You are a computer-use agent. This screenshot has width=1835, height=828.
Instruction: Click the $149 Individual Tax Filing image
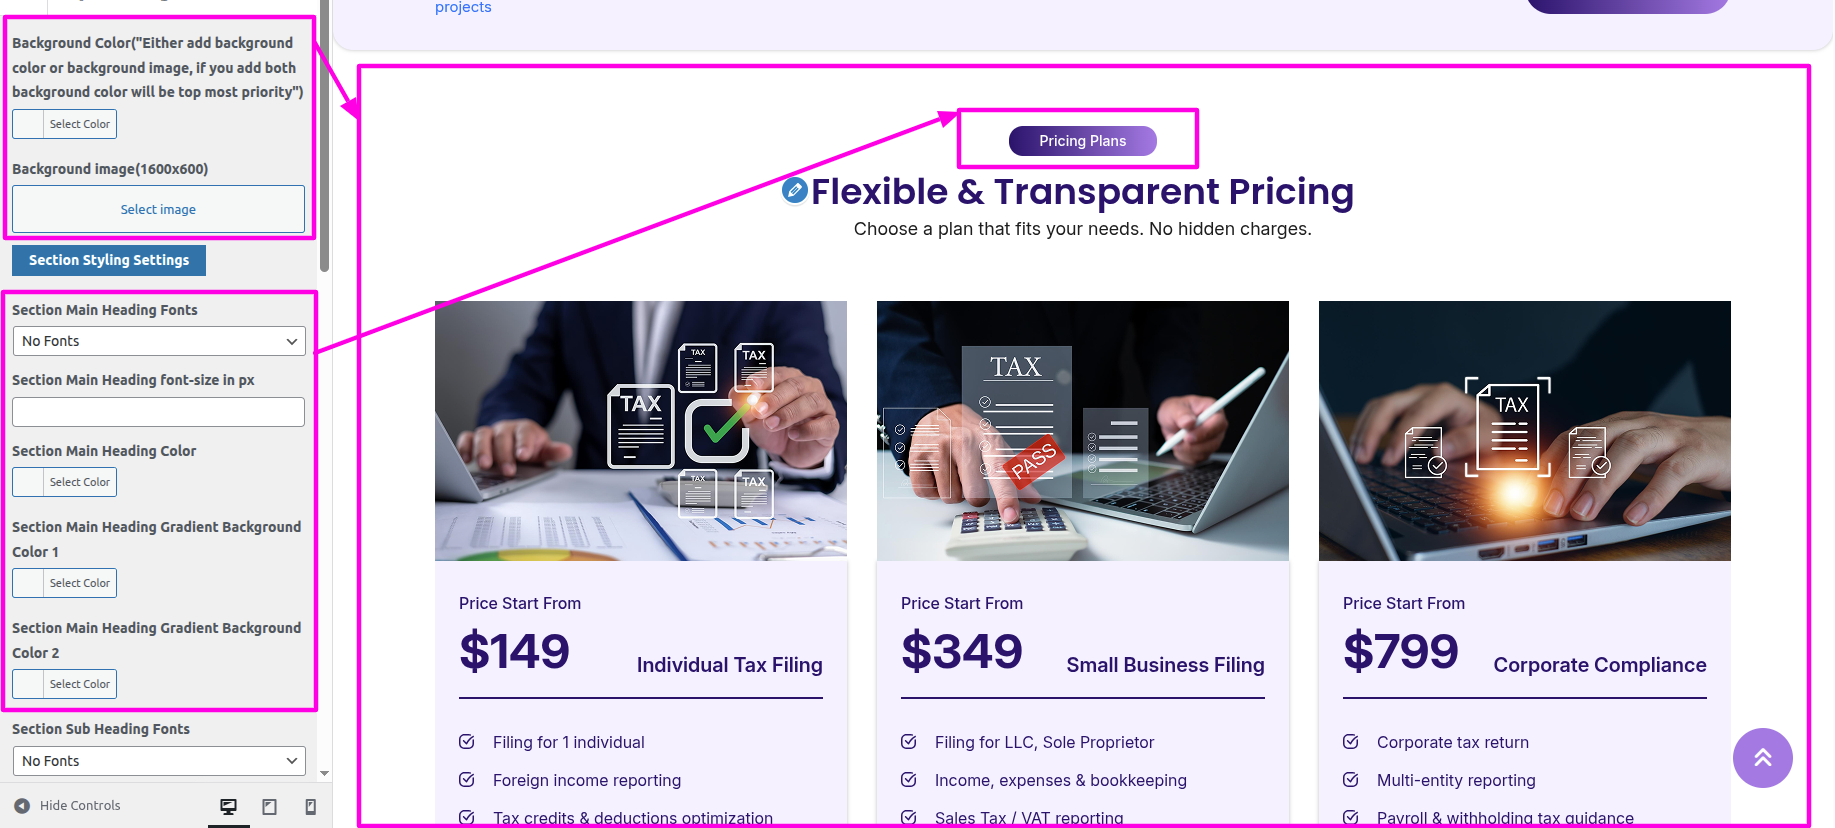[641, 430]
